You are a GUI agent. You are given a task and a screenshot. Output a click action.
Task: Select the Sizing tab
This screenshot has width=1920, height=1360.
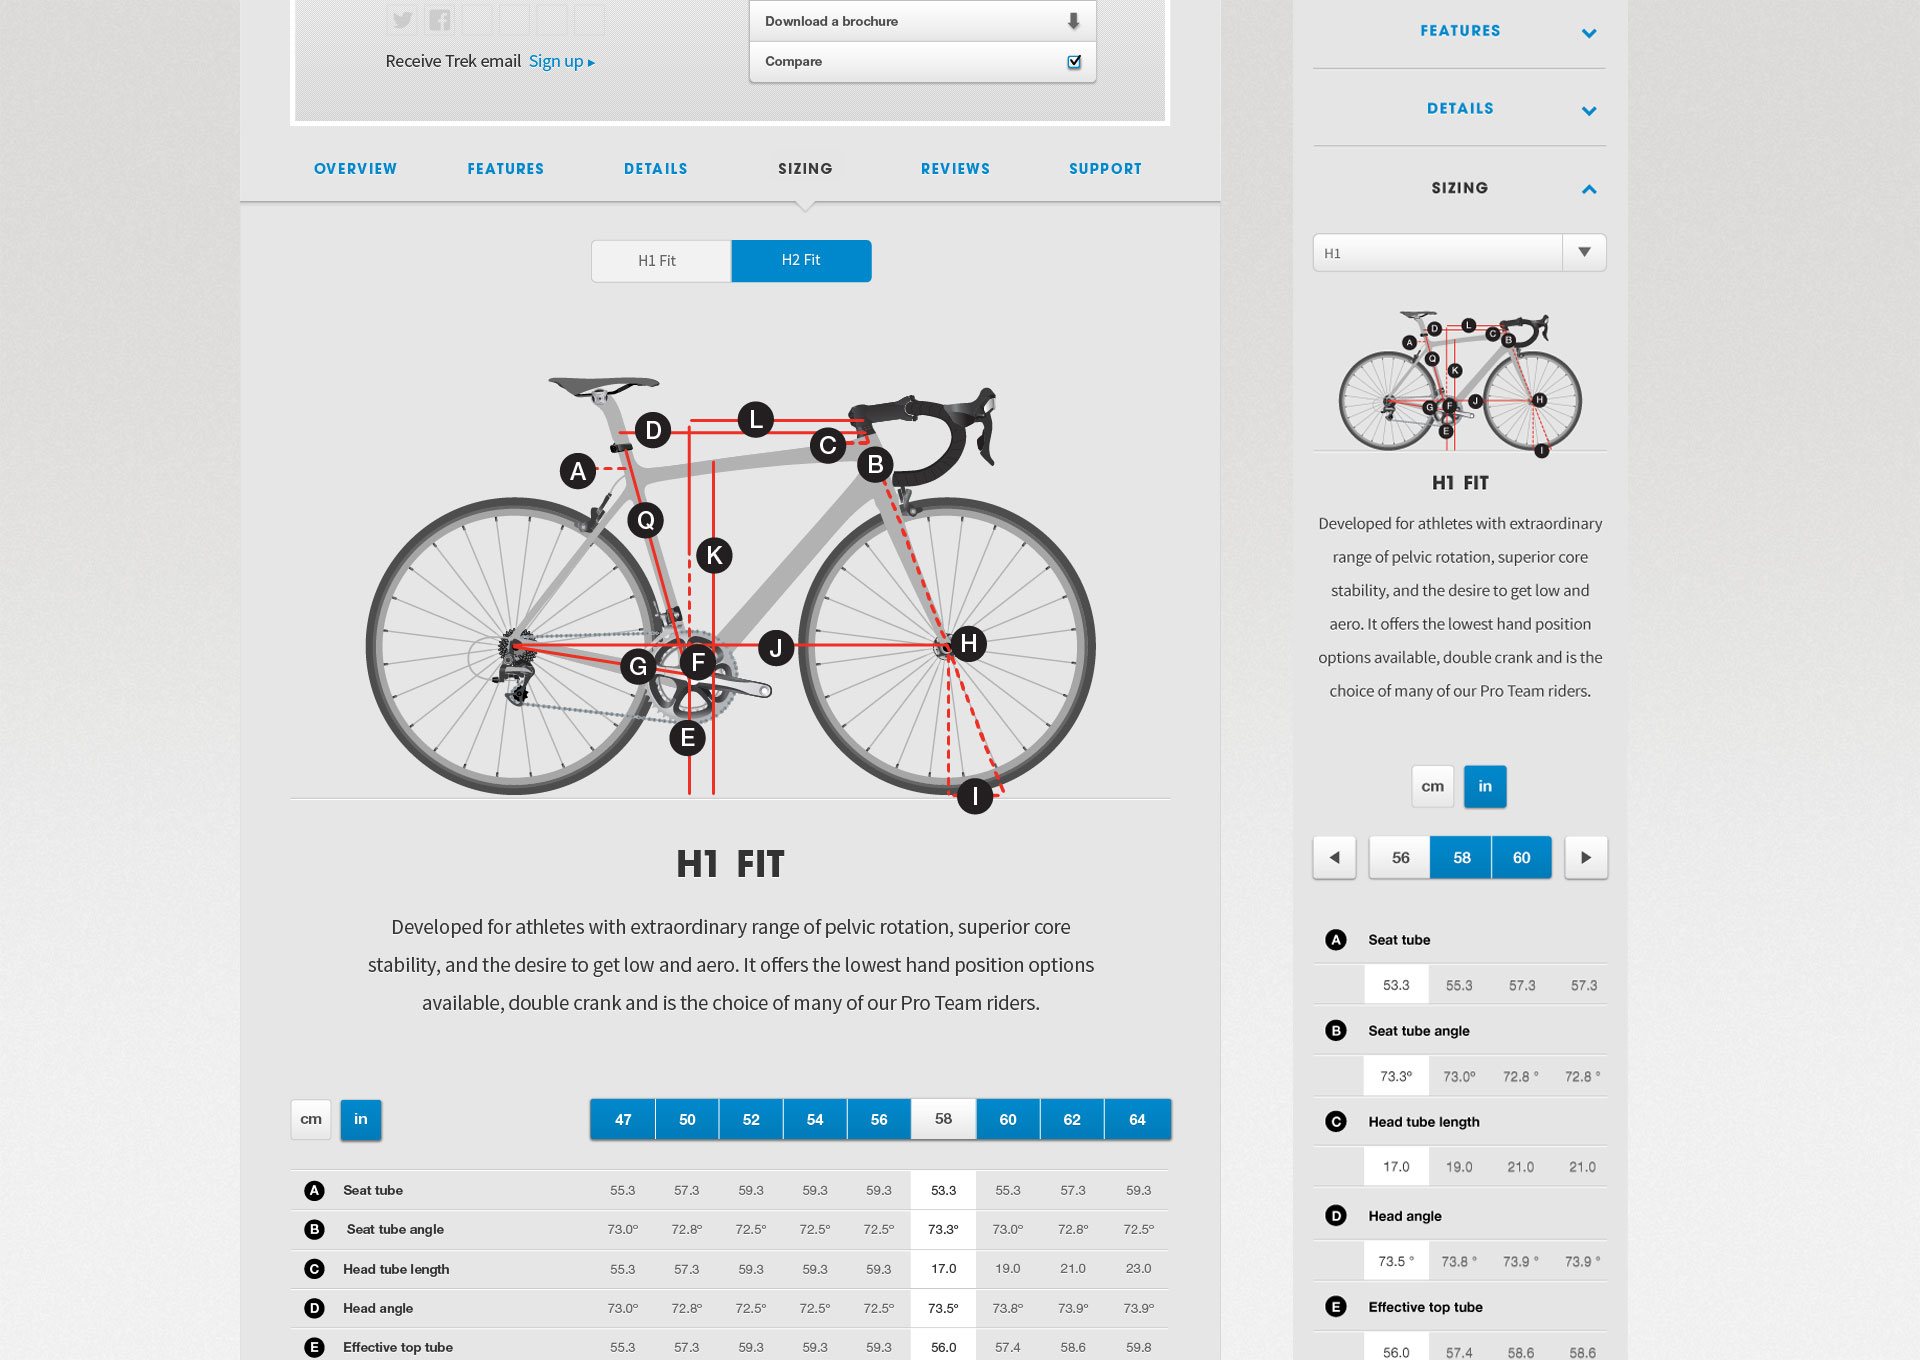[x=805, y=168]
